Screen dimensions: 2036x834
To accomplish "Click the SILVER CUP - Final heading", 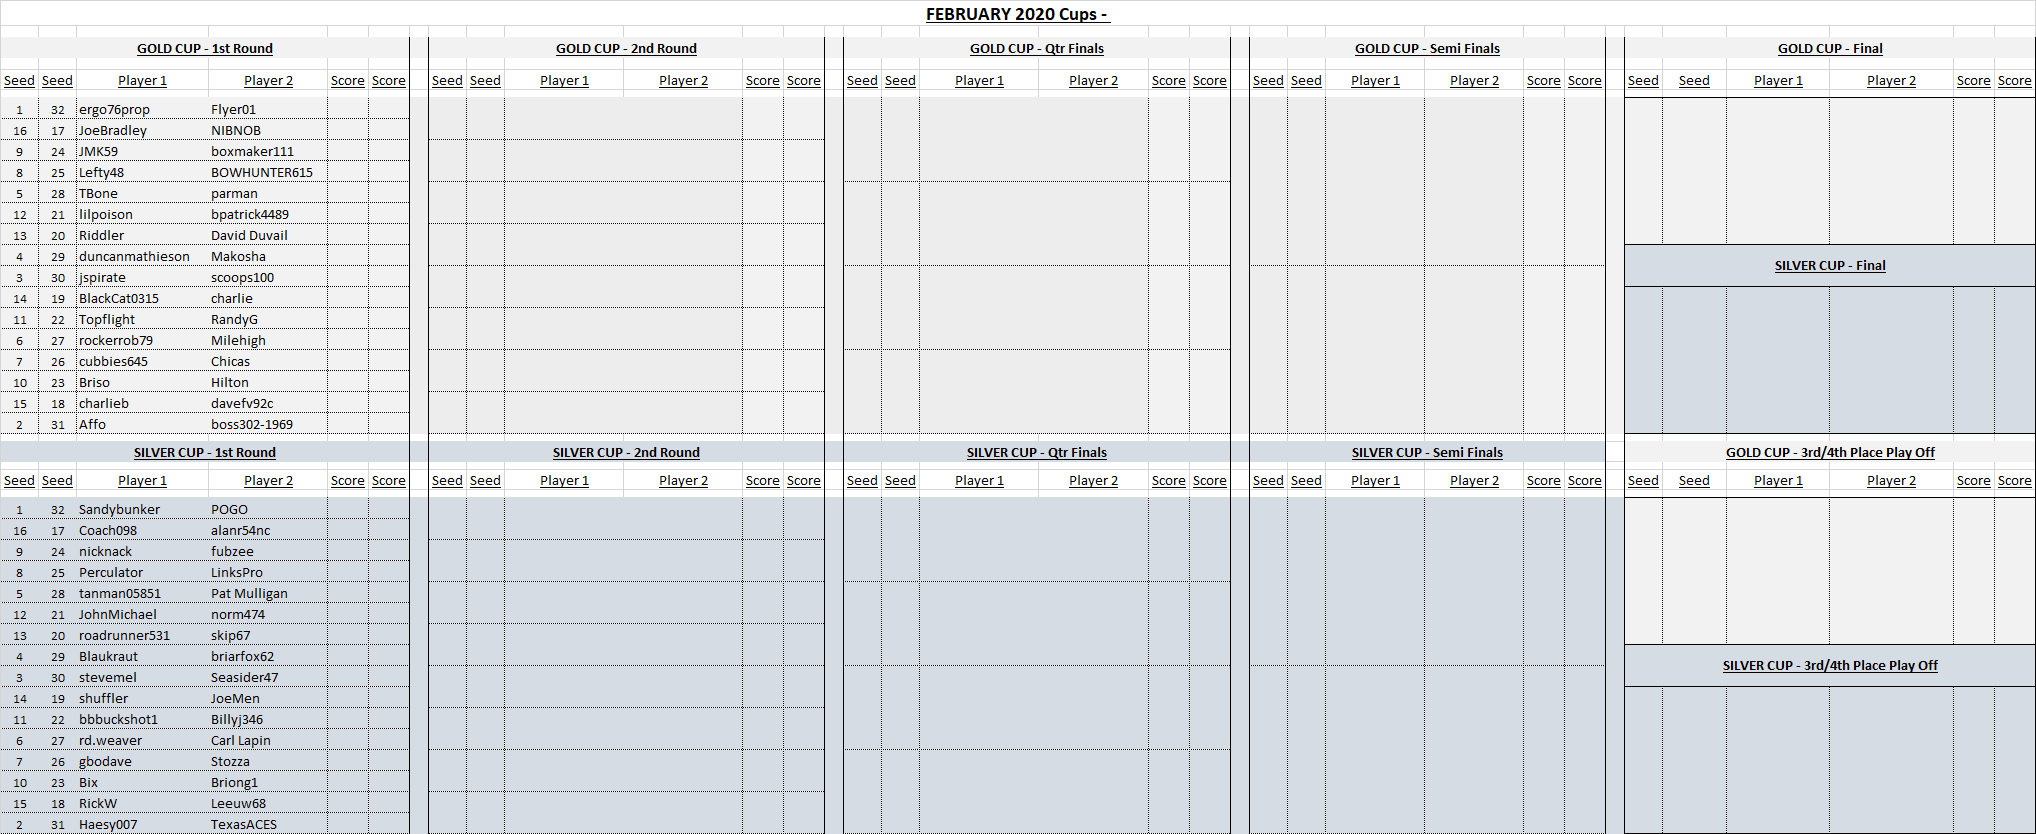I will pos(1829,266).
